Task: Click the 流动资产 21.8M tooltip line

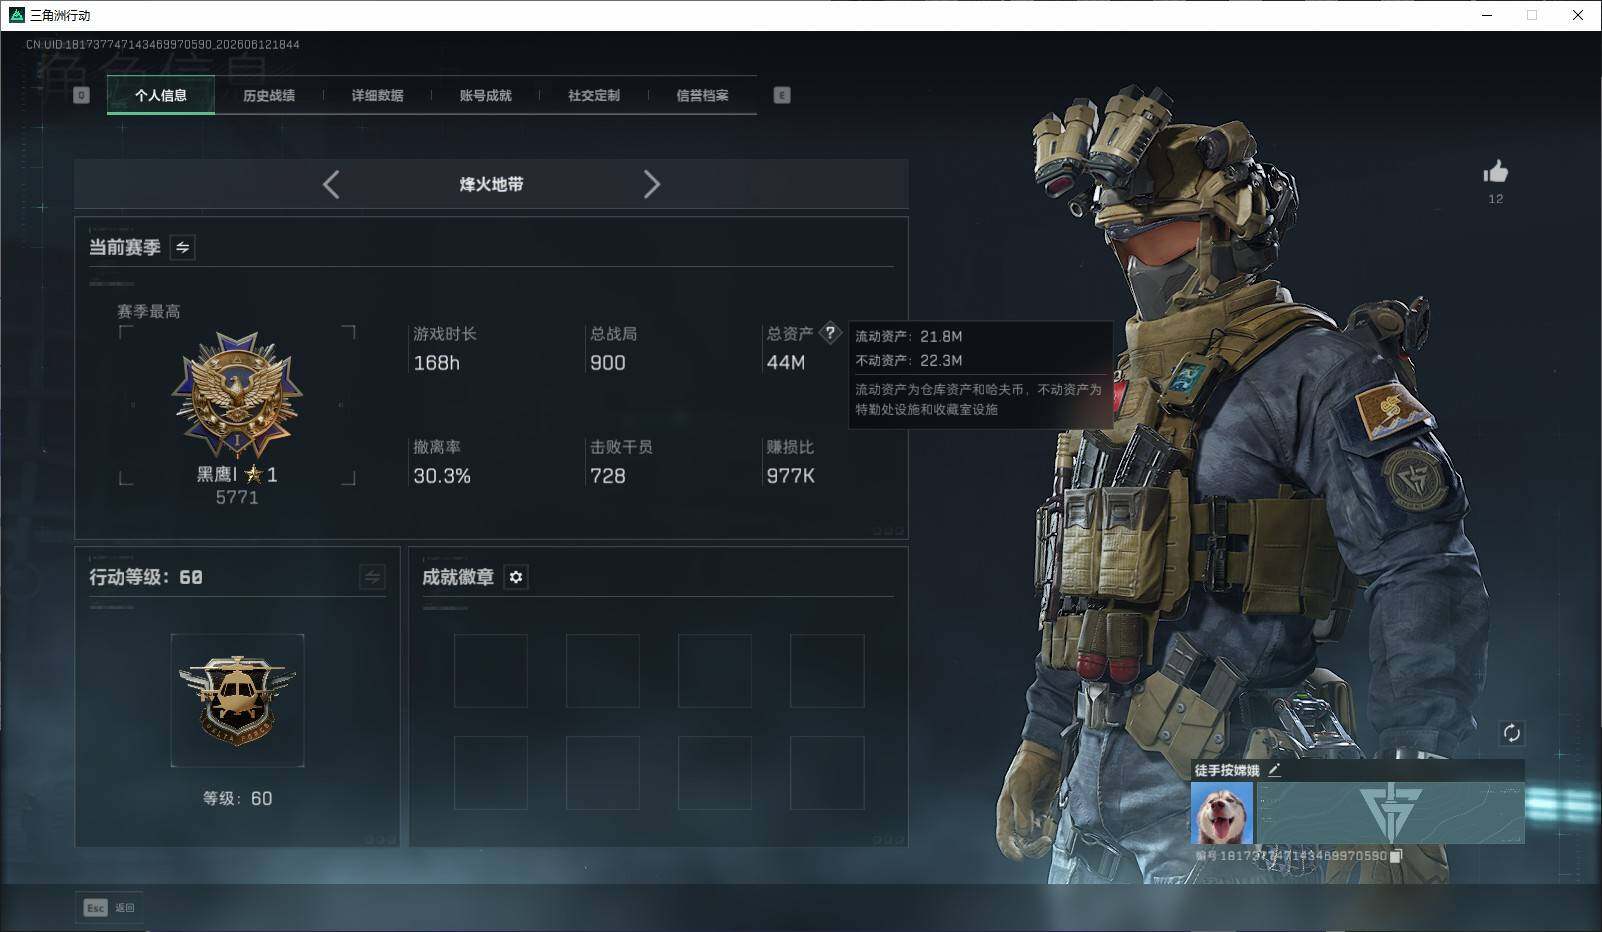Action: tap(909, 336)
